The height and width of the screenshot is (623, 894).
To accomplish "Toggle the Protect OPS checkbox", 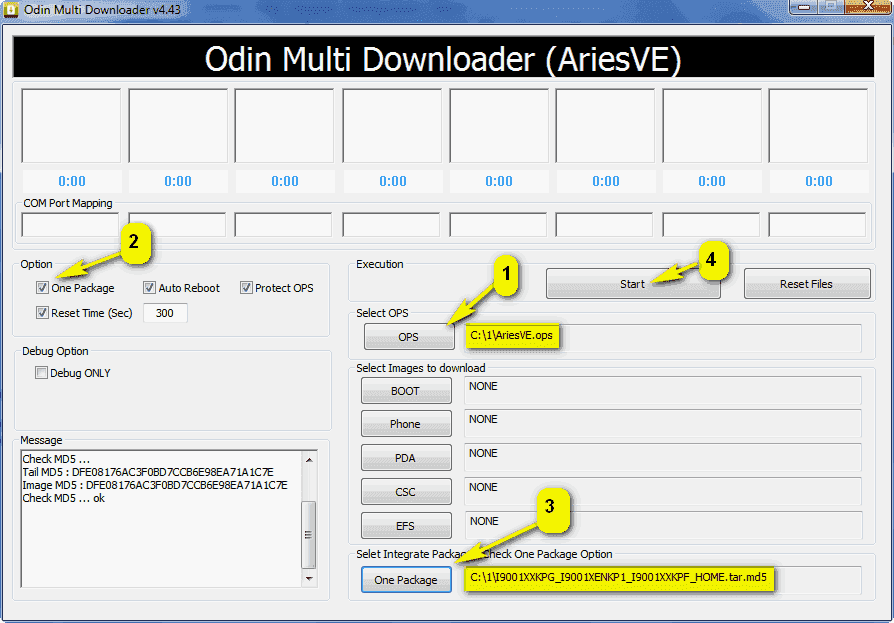I will pos(246,288).
